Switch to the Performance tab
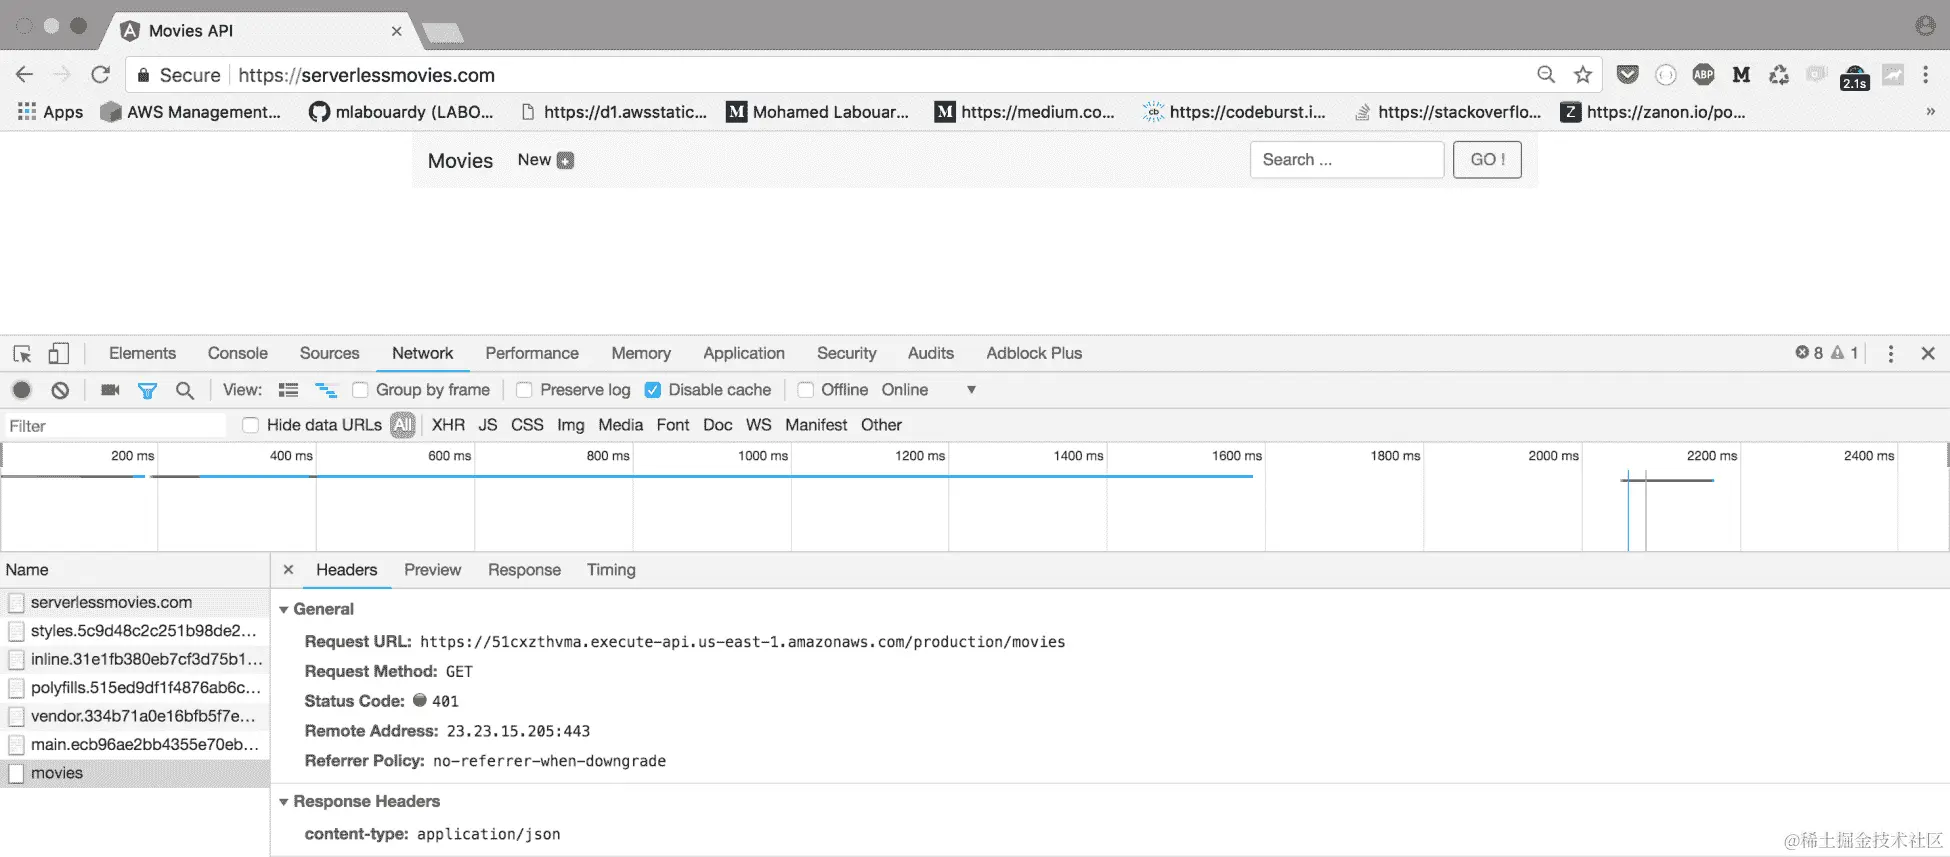This screenshot has height=857, width=1950. click(x=532, y=353)
